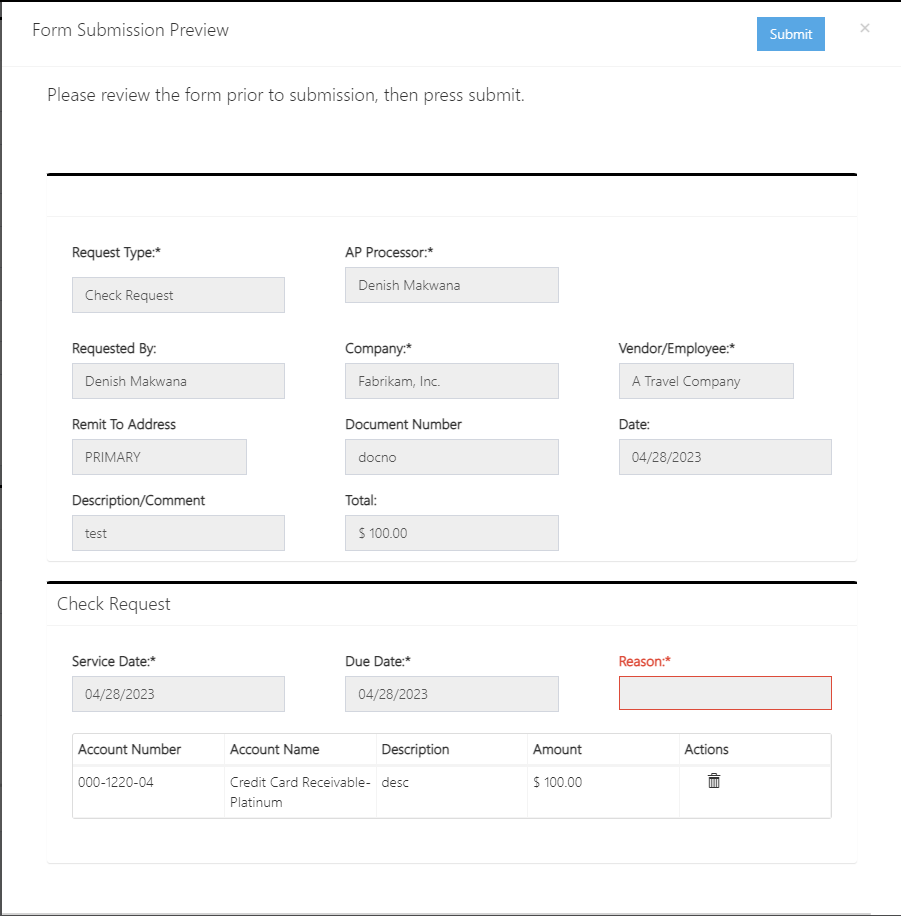901x916 pixels.
Task: Close the Form Submission Preview dialog
Action: click(x=865, y=28)
